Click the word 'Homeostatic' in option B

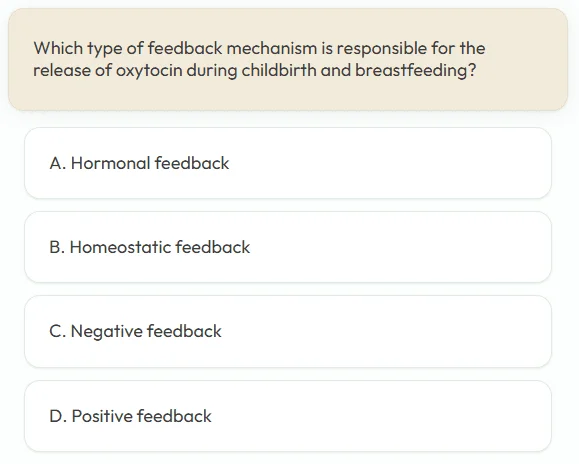click(120, 247)
